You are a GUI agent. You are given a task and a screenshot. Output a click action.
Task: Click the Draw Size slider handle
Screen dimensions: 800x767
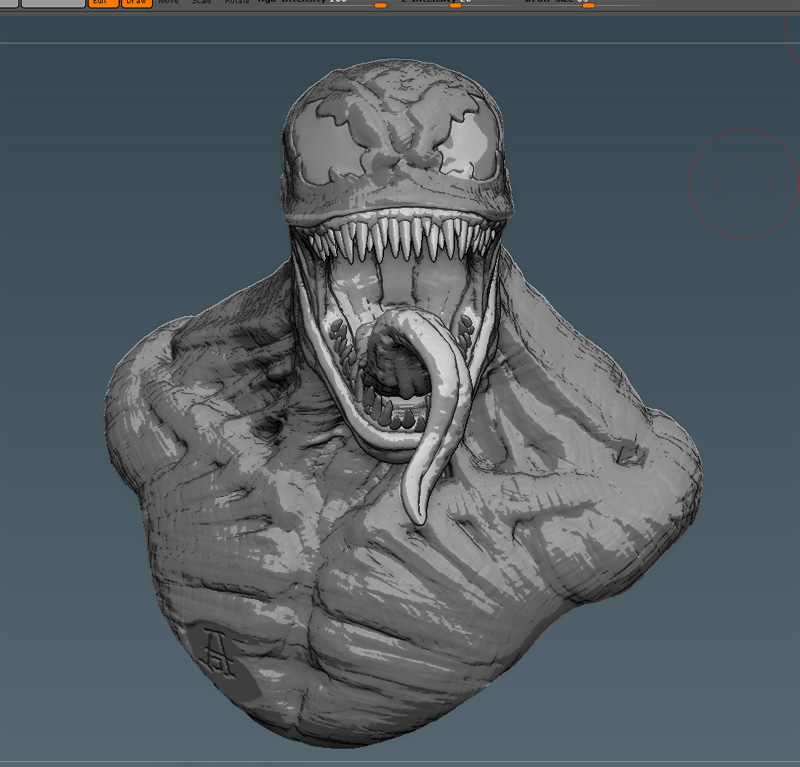588,5
